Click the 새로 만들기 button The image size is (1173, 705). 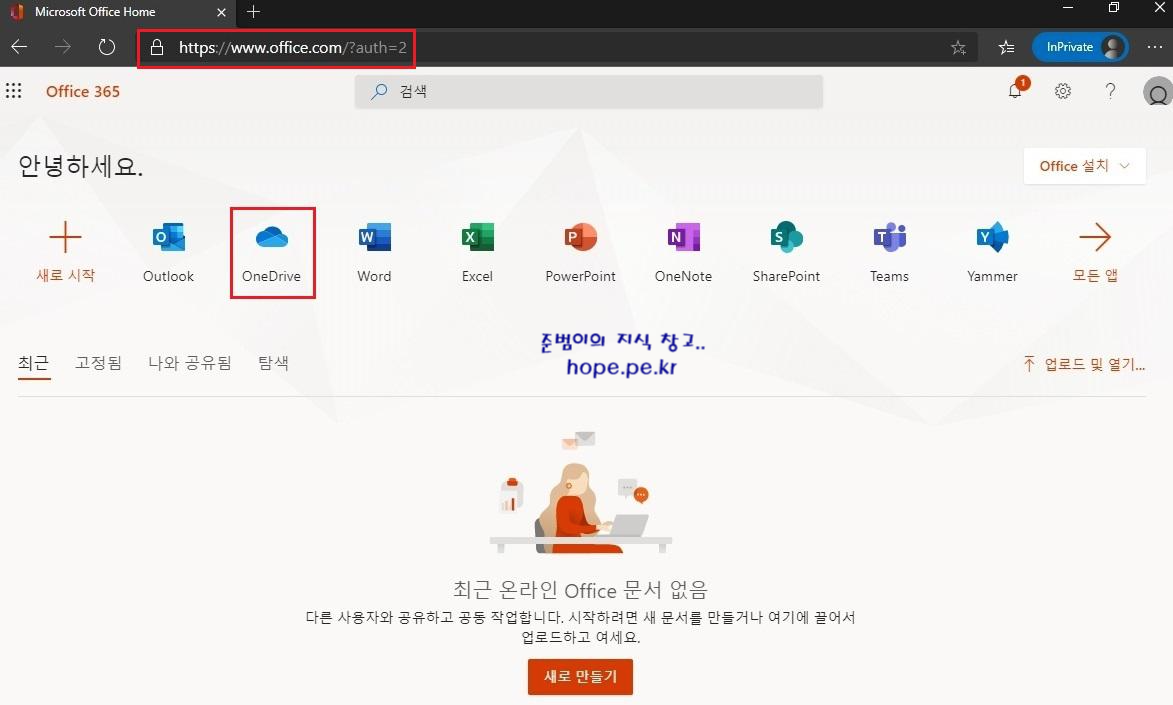[581, 677]
